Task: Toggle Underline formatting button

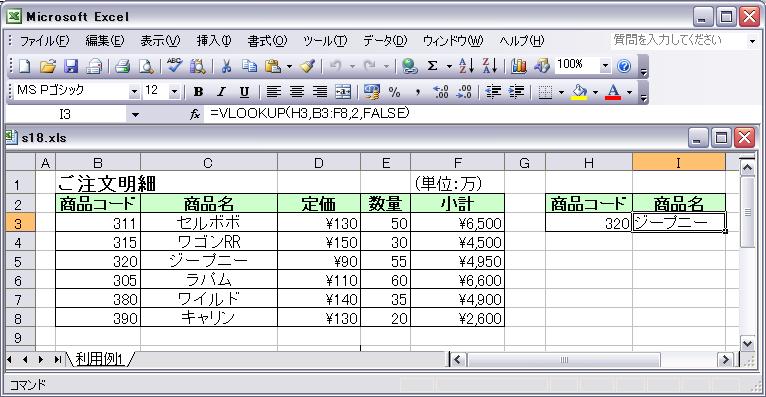Action: (244, 91)
